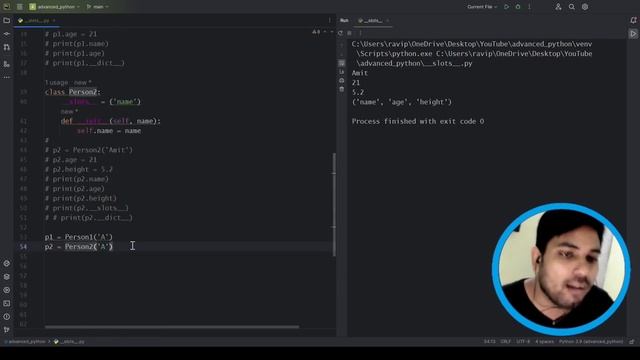Open the Pull Requests tool window
The image size is (640, 360).
coord(7,47)
